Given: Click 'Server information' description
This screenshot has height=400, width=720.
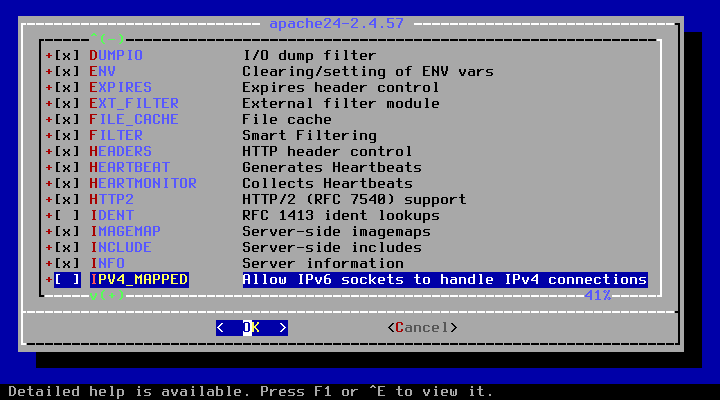Looking at the screenshot, I should (323, 264).
